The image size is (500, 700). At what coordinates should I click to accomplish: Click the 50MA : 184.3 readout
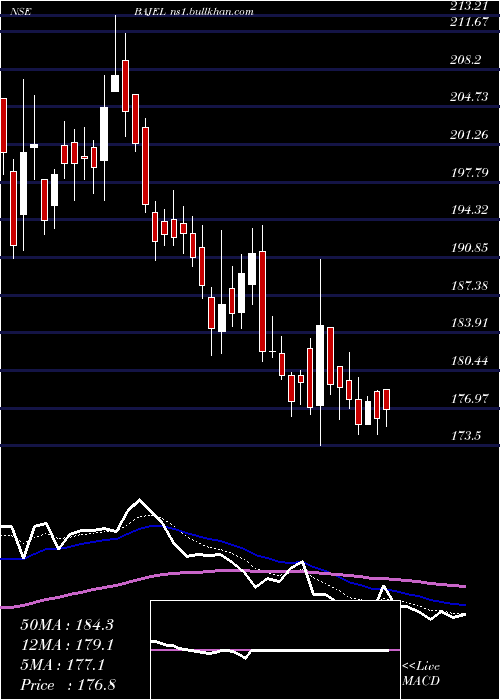coord(67,625)
